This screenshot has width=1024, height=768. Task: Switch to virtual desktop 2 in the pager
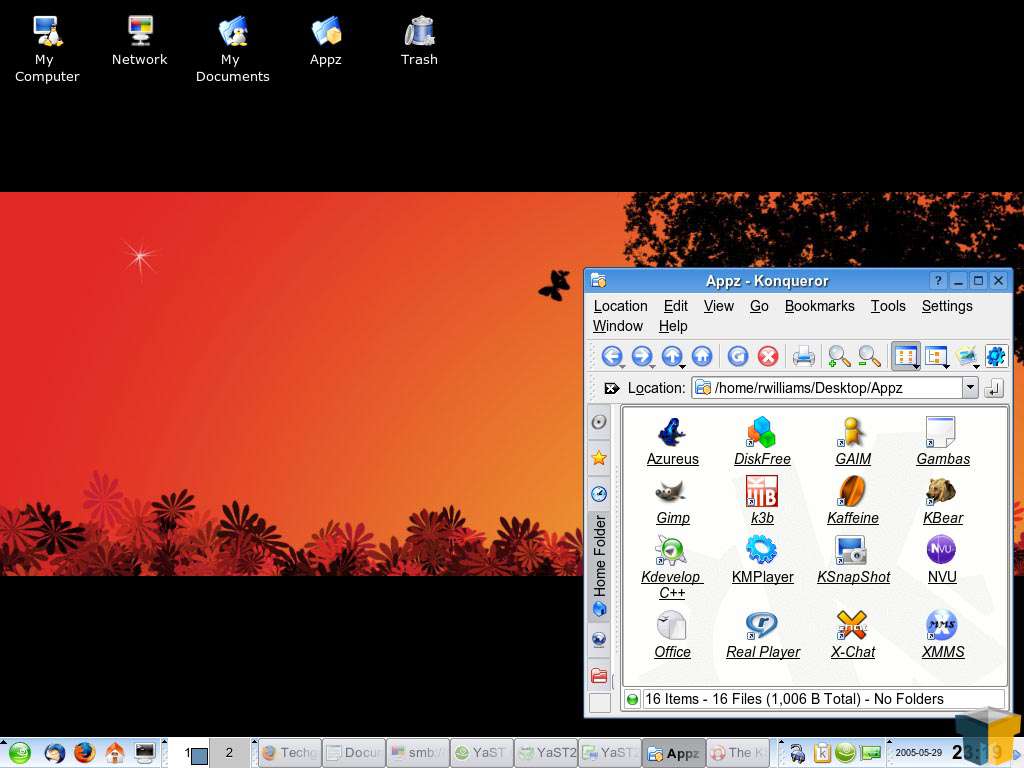point(229,753)
